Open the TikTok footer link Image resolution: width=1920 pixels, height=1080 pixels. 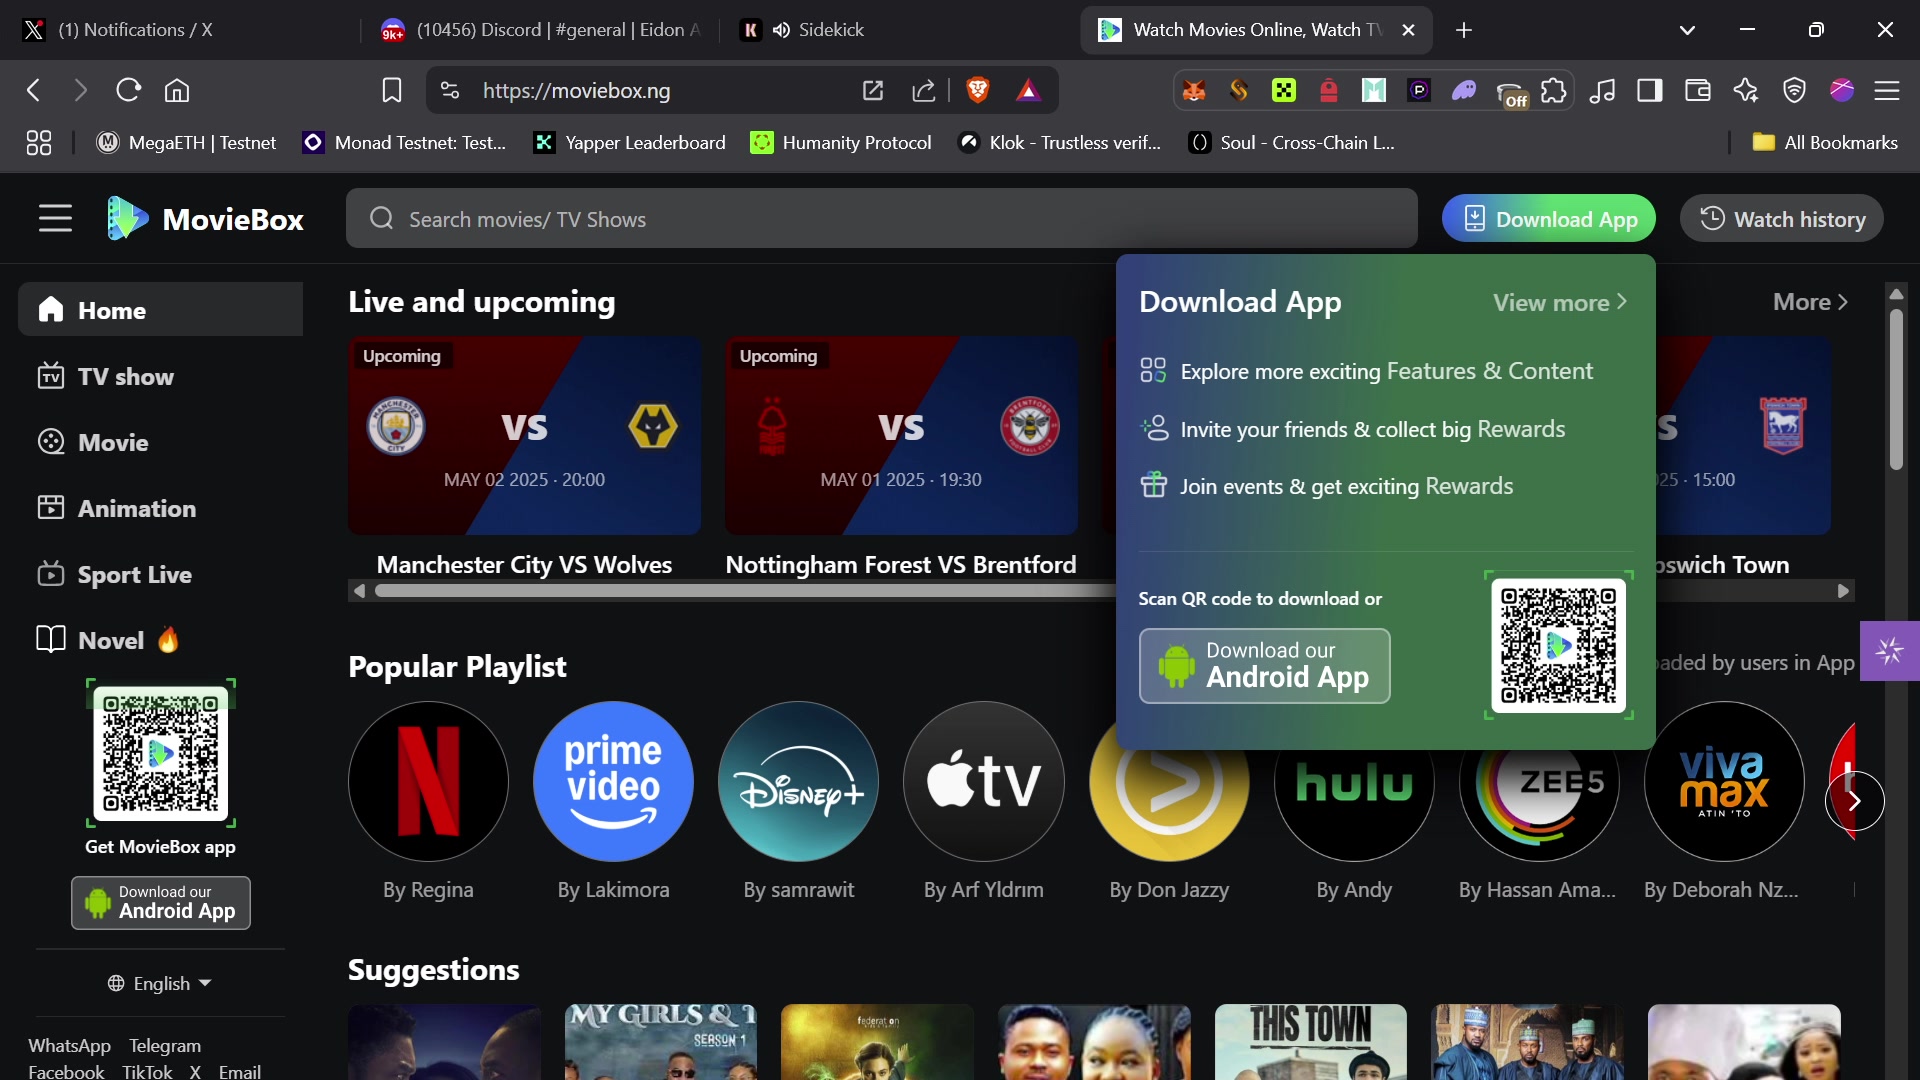coord(147,1071)
